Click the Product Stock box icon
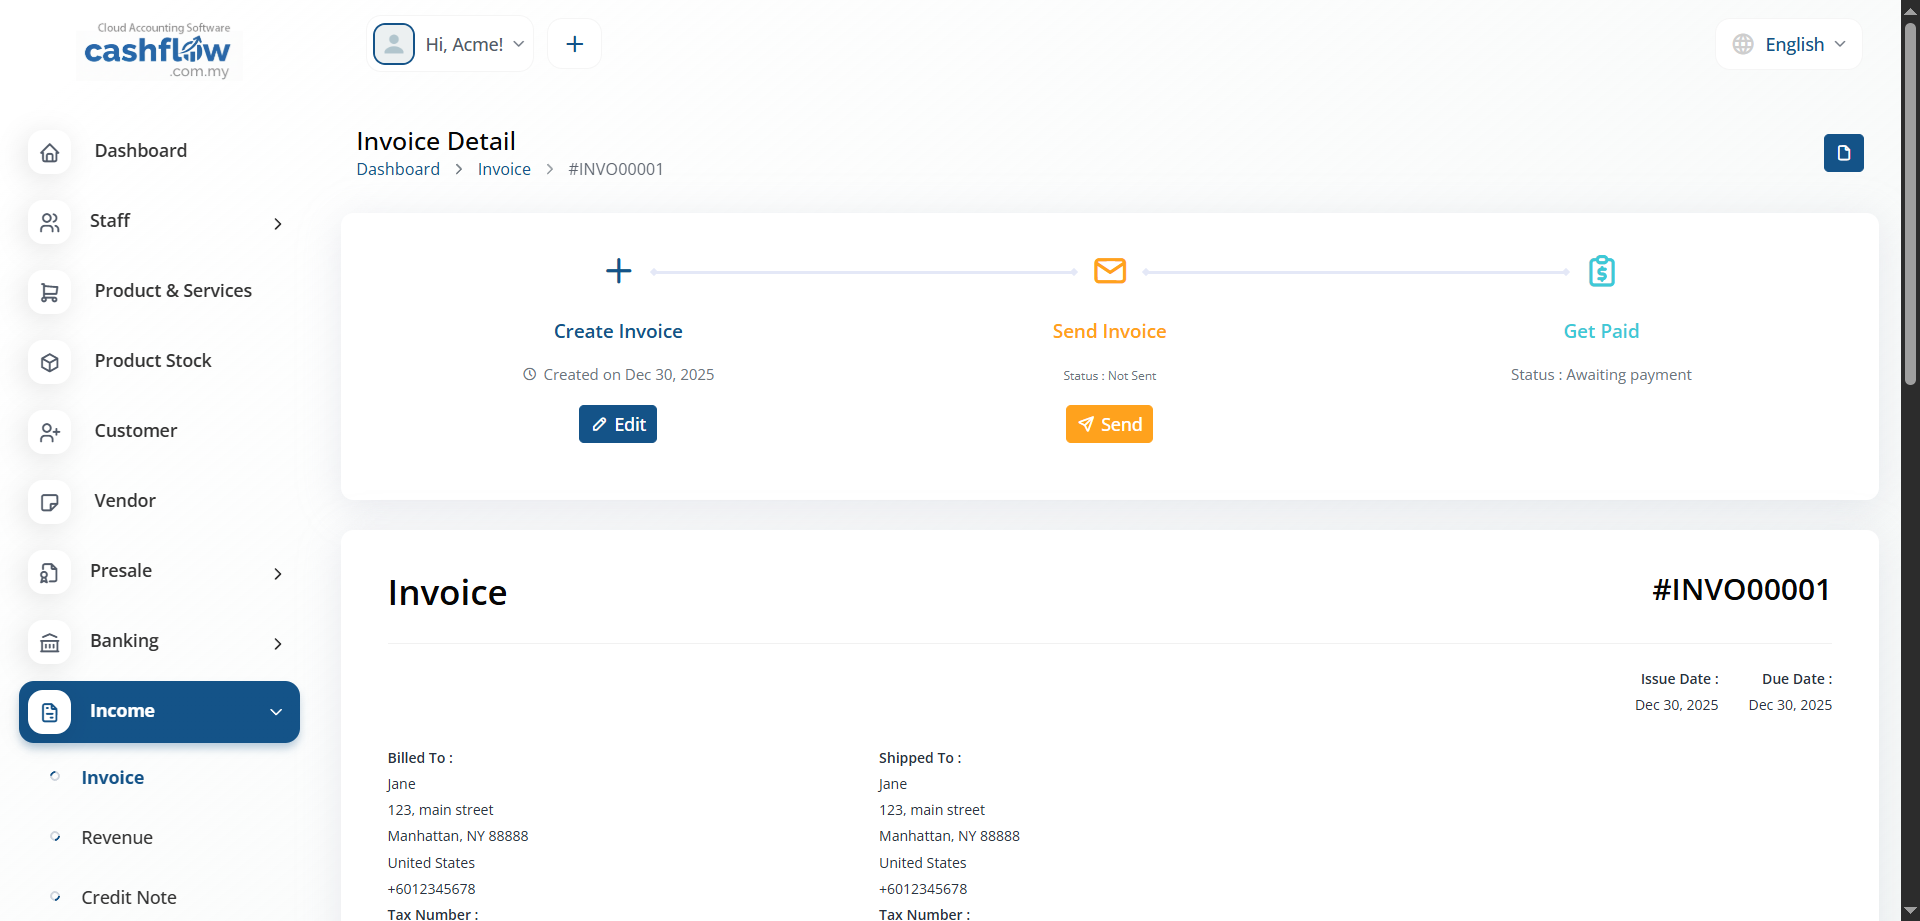 50,362
